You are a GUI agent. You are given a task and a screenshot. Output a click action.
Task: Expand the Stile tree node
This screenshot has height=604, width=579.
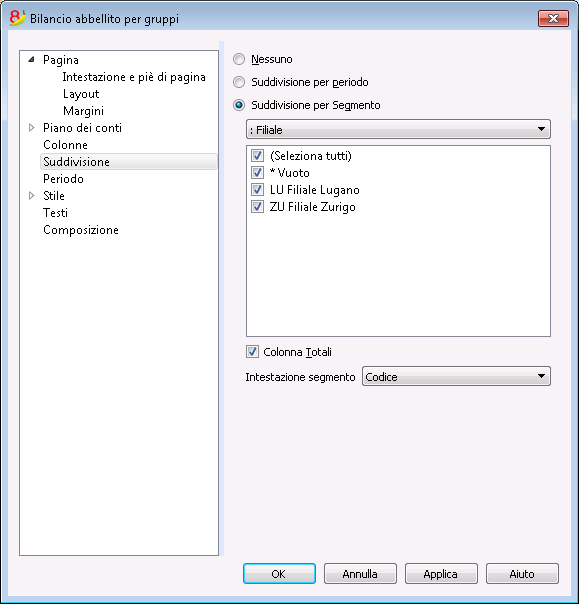point(32,195)
